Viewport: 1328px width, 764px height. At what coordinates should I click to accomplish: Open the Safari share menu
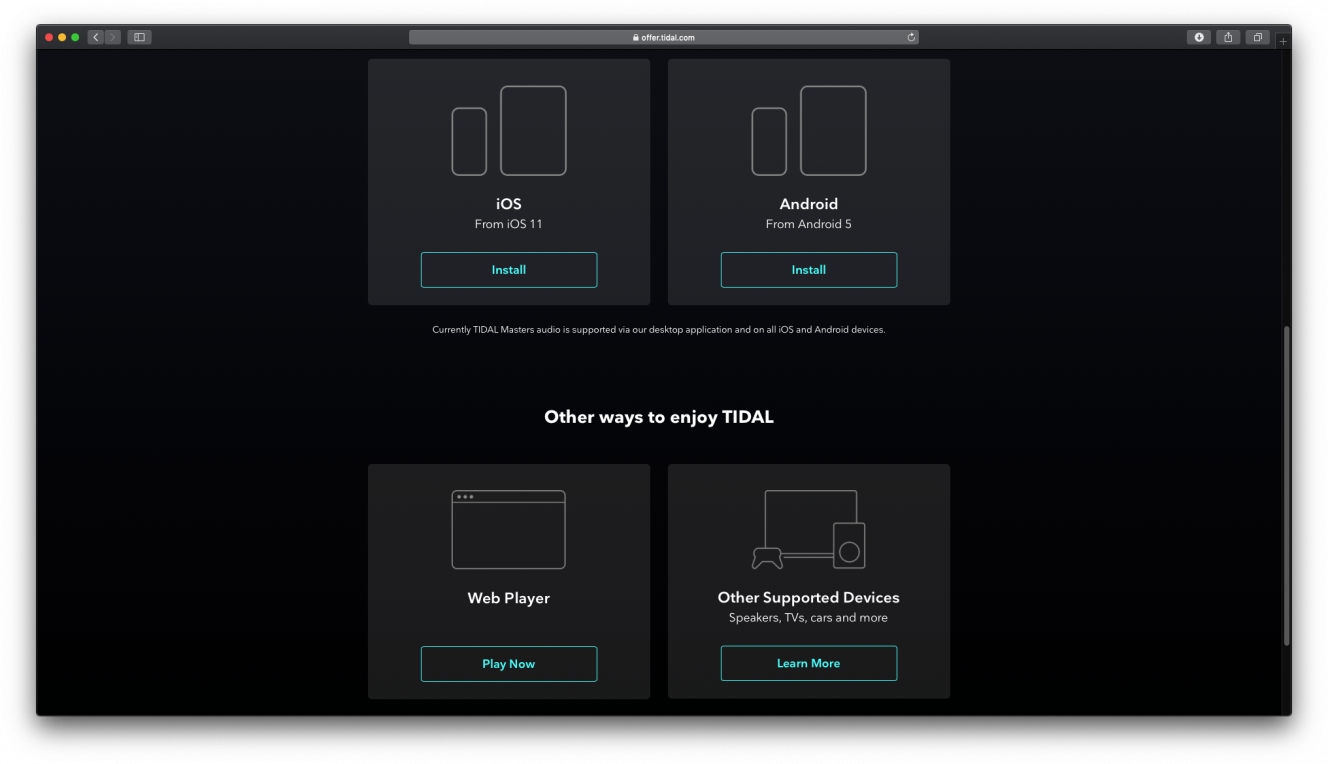(1228, 37)
